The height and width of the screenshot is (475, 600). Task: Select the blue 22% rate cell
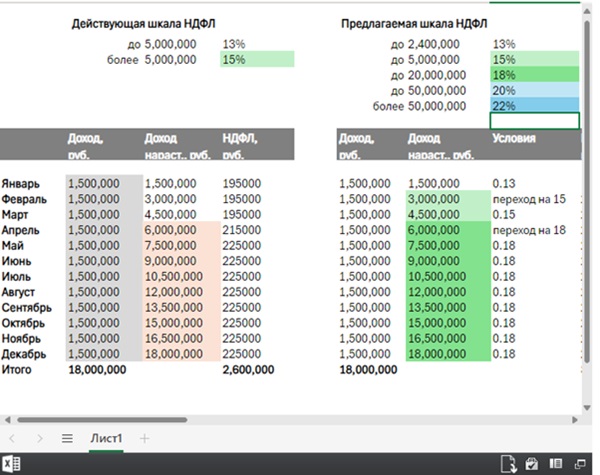pyautogui.click(x=534, y=106)
